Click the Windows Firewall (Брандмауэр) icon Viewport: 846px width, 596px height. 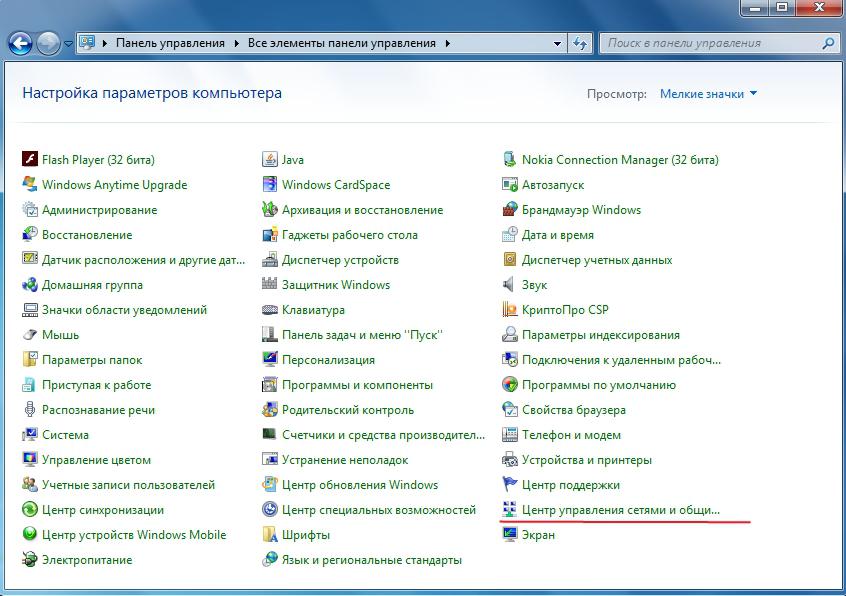point(509,210)
